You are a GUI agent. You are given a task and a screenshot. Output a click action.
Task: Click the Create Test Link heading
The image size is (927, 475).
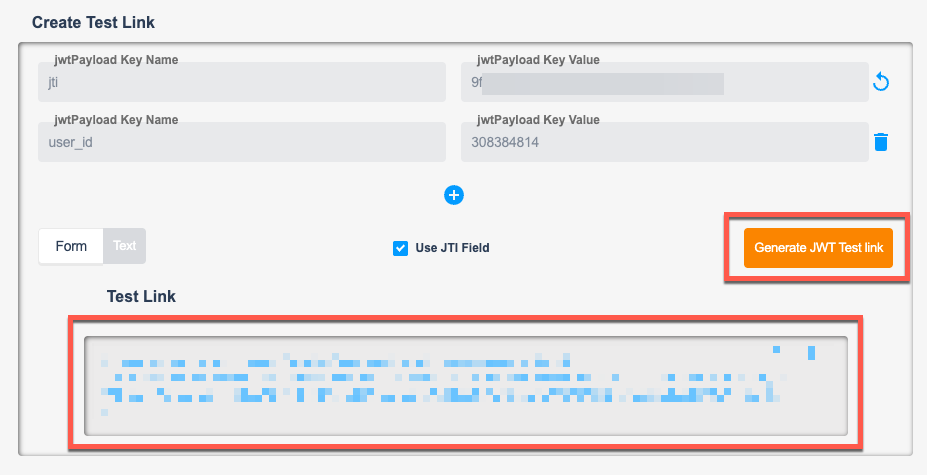[x=93, y=22]
